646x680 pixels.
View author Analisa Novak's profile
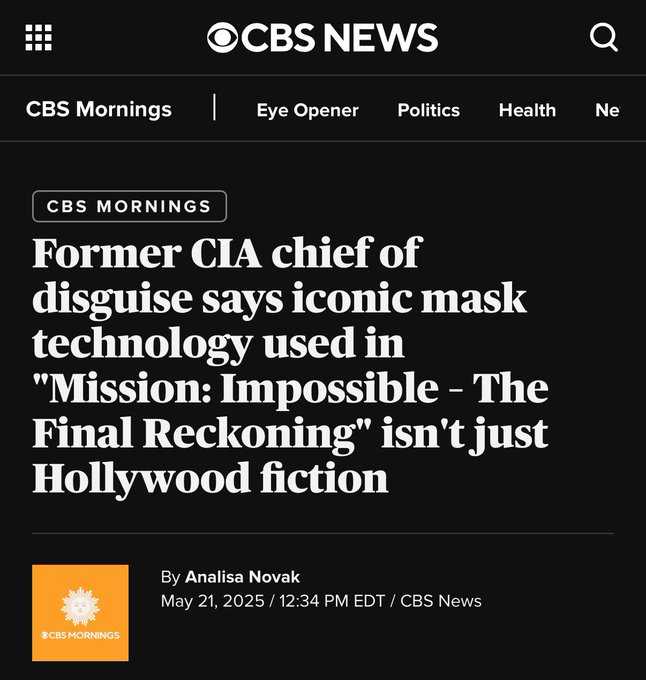[242, 577]
